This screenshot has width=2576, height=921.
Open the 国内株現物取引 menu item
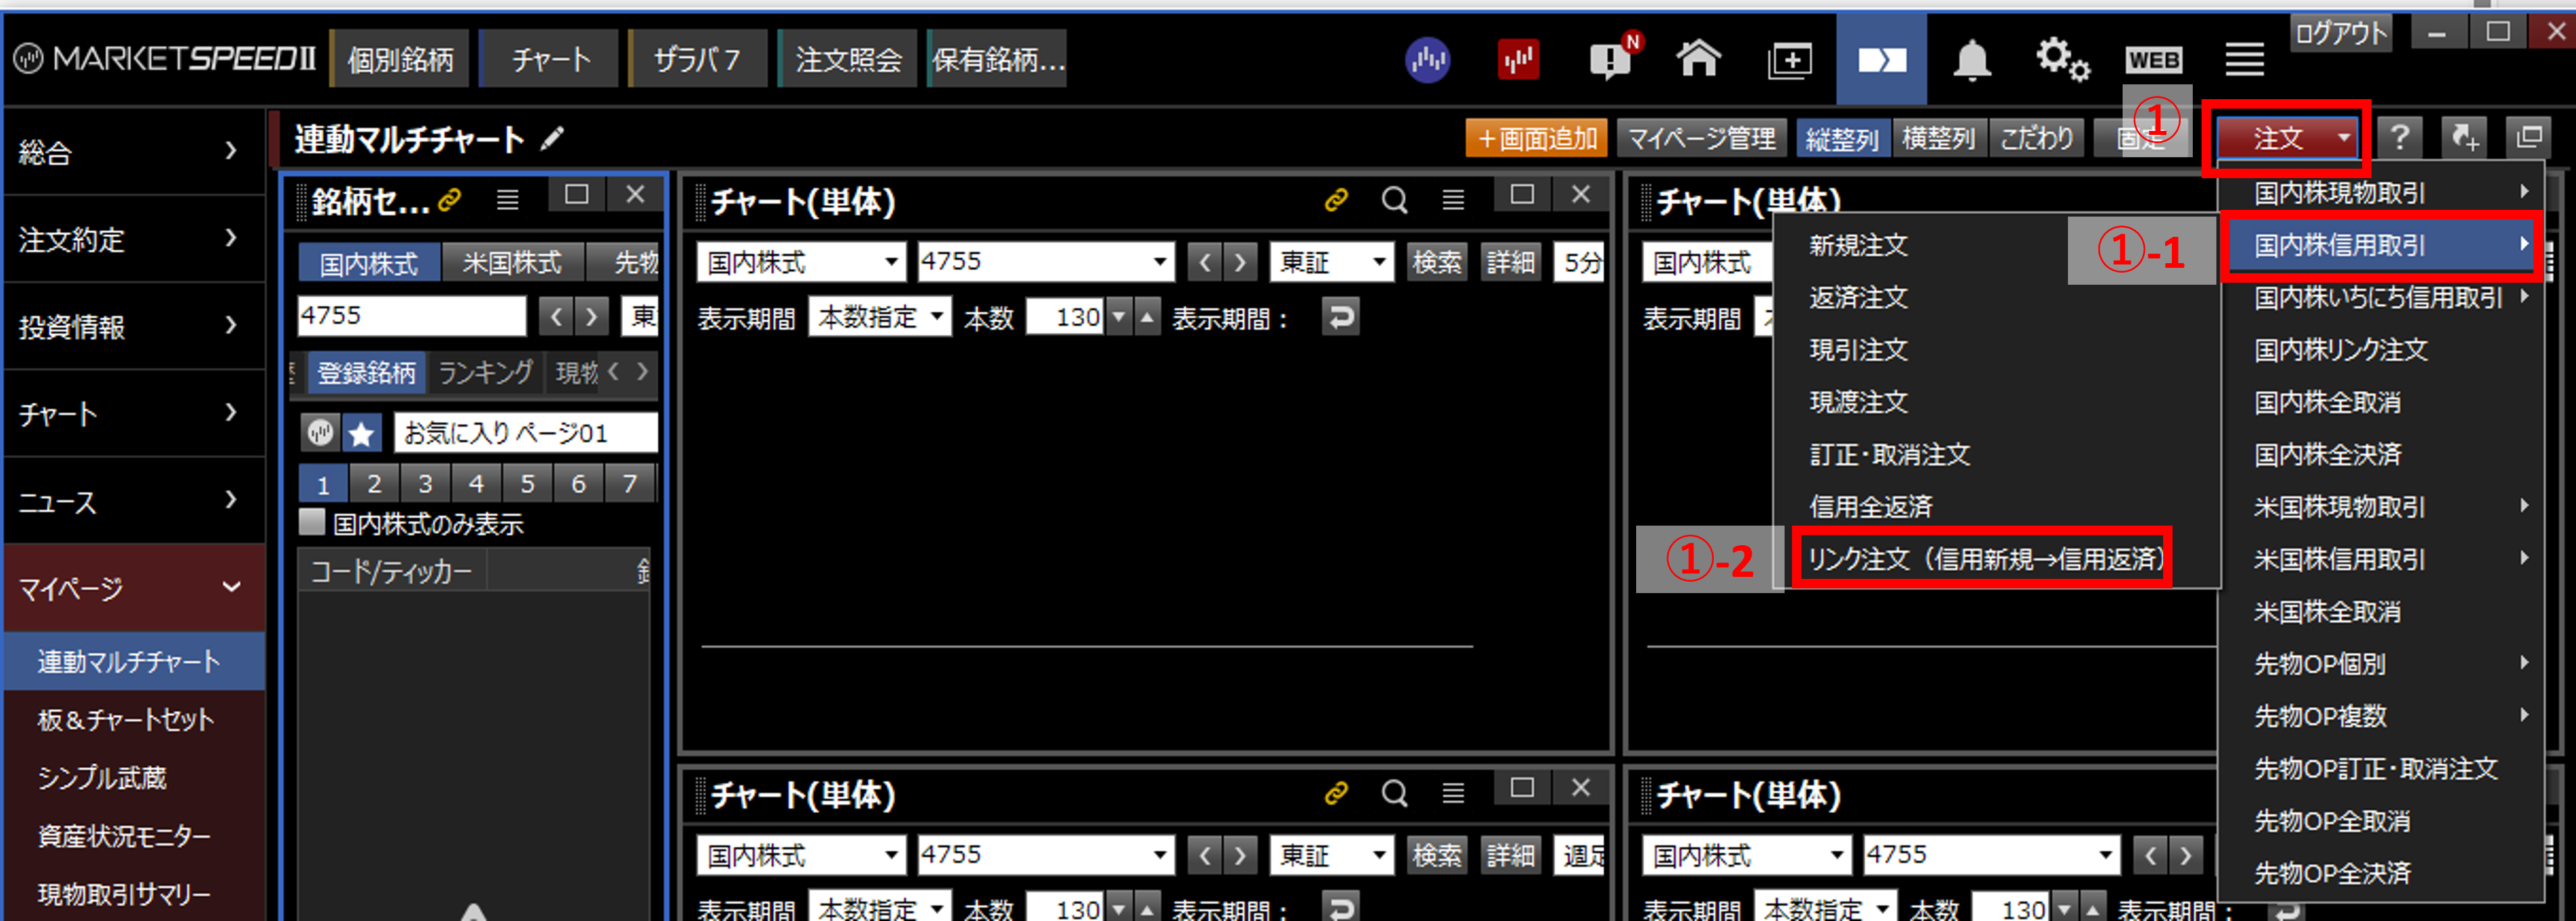[x=2382, y=192]
